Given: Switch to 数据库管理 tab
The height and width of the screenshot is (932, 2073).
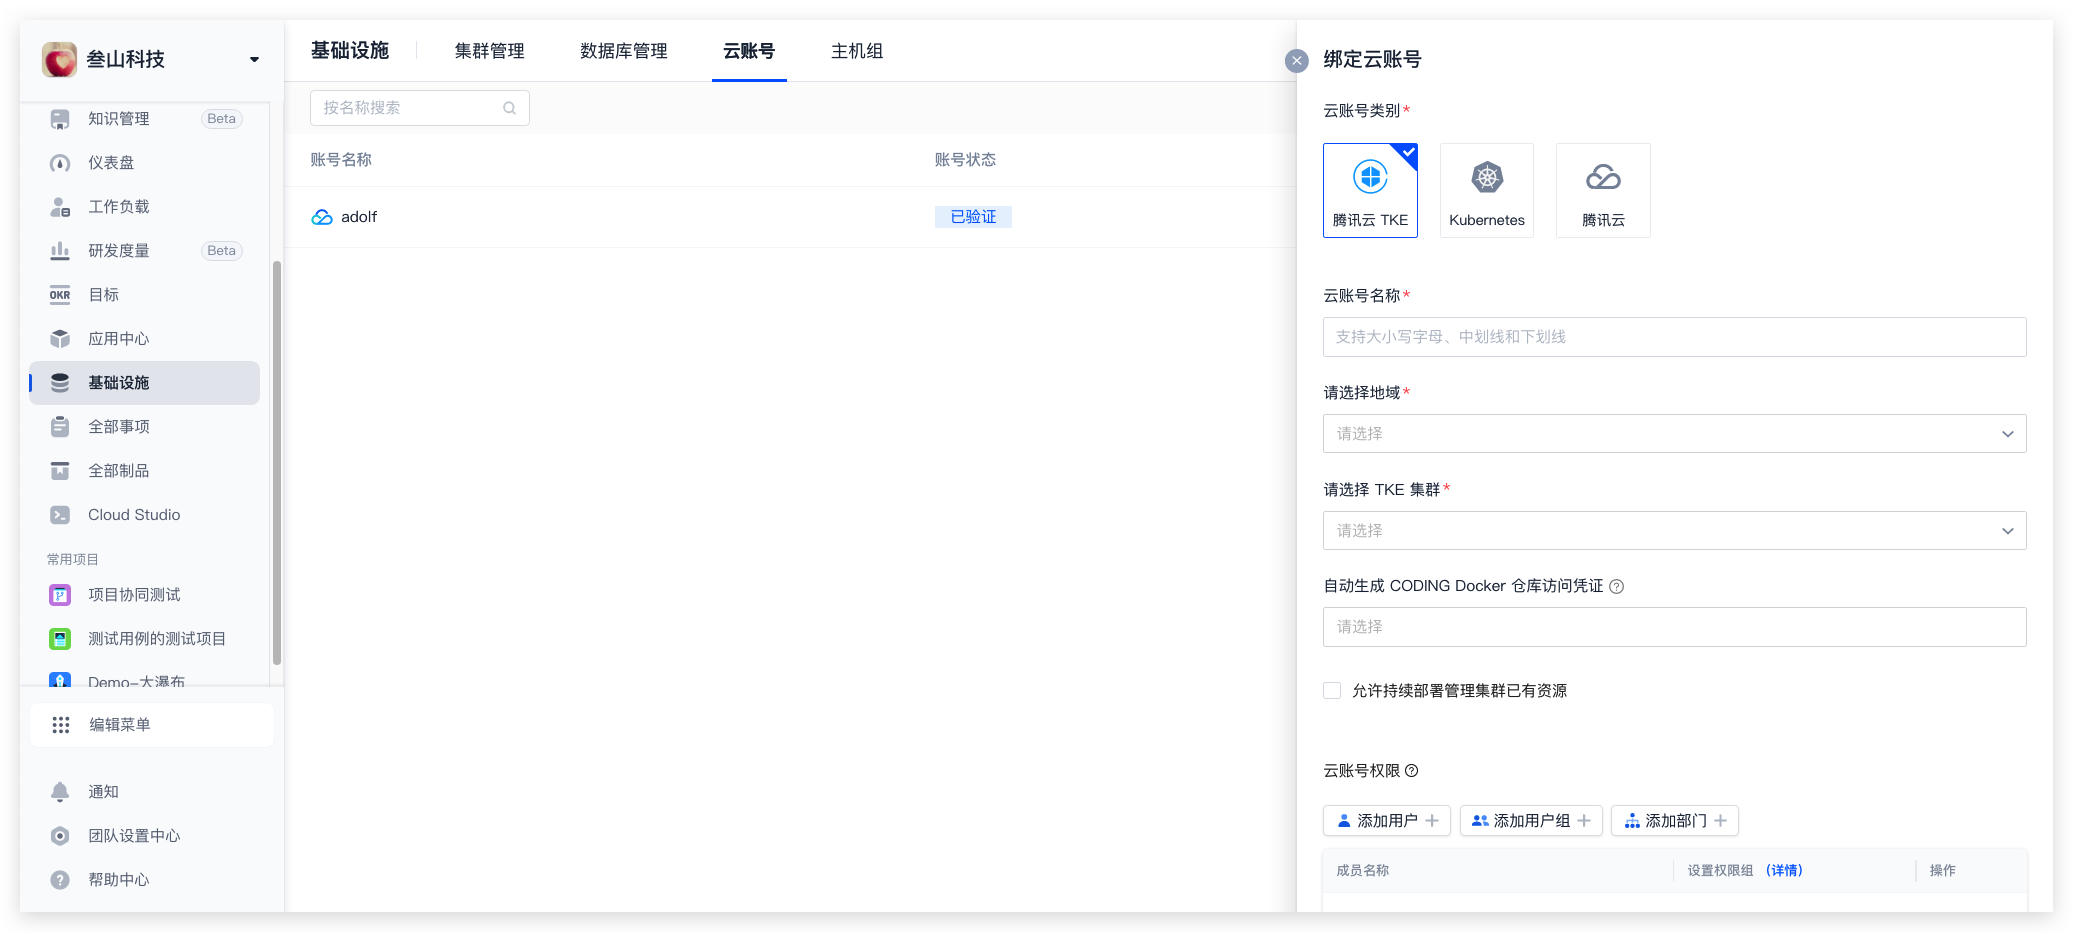Looking at the screenshot, I should pos(624,51).
